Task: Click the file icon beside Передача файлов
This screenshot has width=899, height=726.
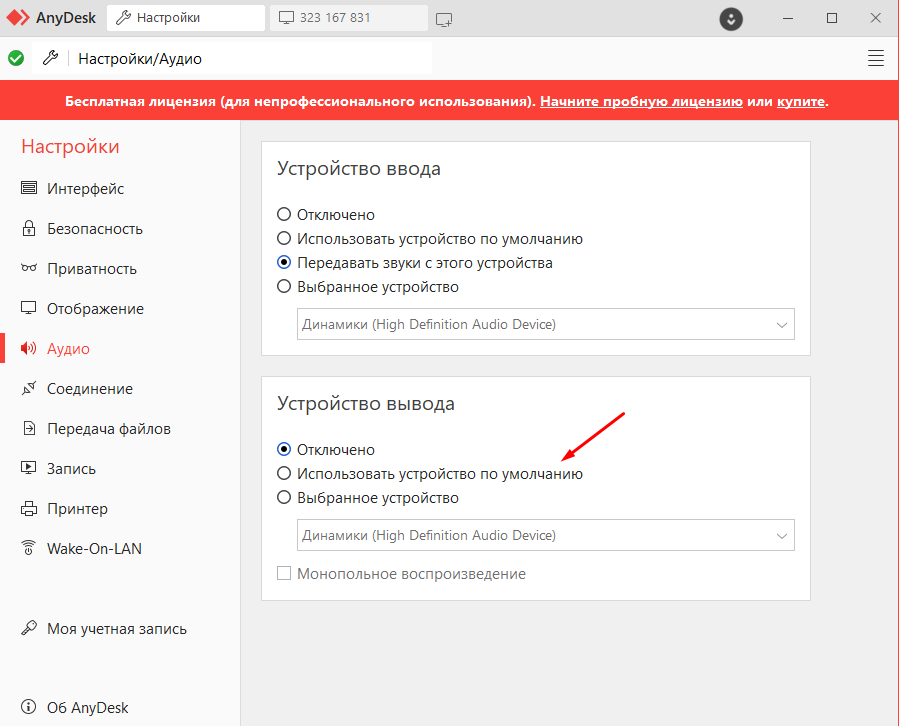Action: [x=29, y=428]
